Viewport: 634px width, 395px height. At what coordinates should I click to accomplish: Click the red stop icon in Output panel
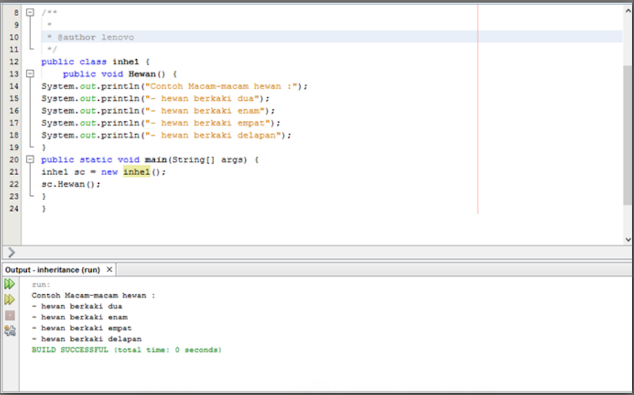10,315
